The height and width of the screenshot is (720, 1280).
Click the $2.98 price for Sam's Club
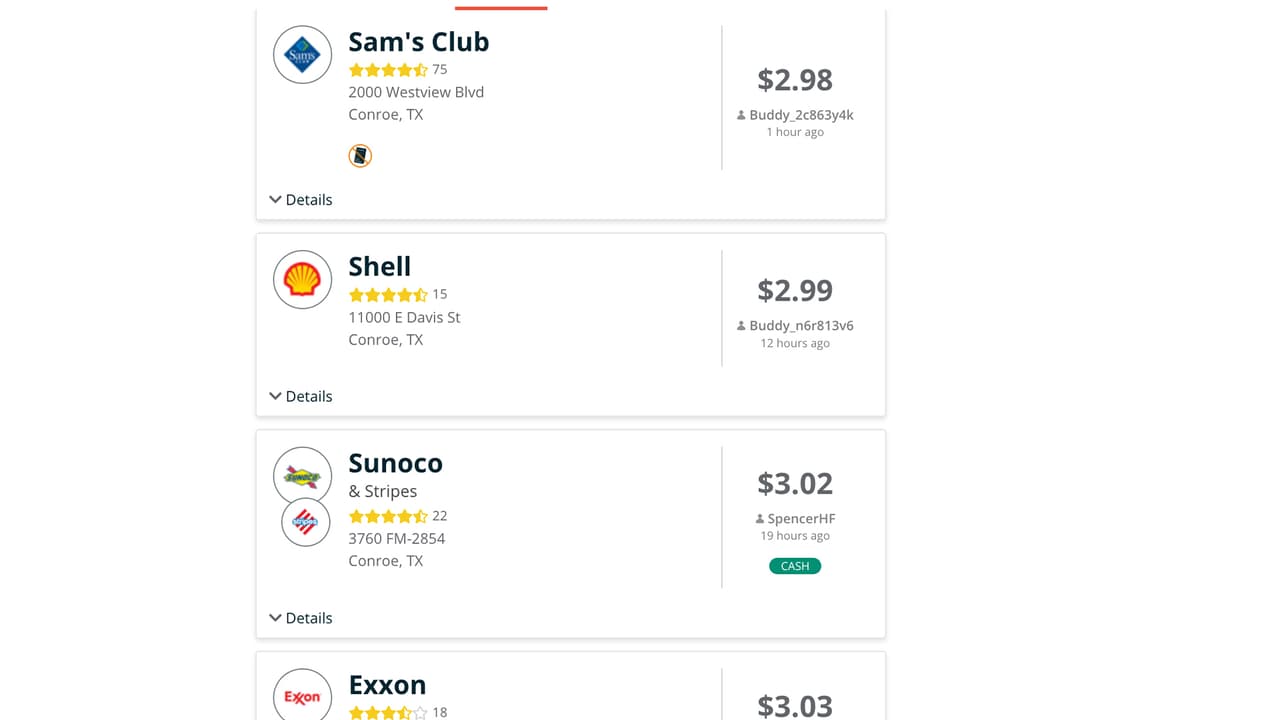coord(794,80)
